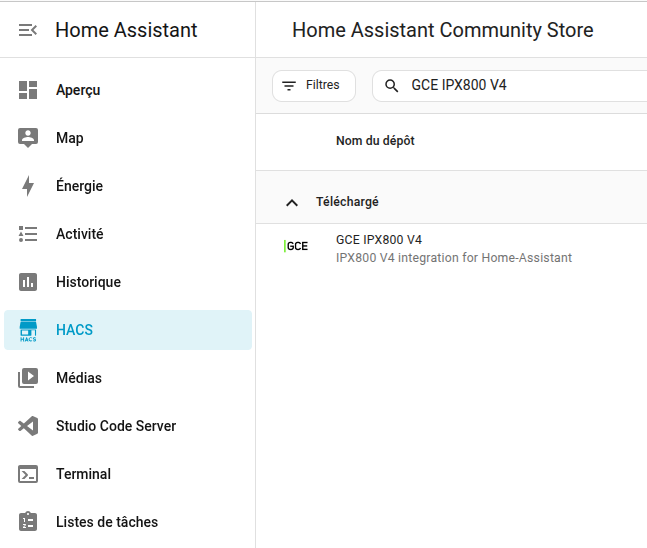The height and width of the screenshot is (548, 647).
Task: Click the GCE logo thumbnail
Action: click(x=296, y=246)
